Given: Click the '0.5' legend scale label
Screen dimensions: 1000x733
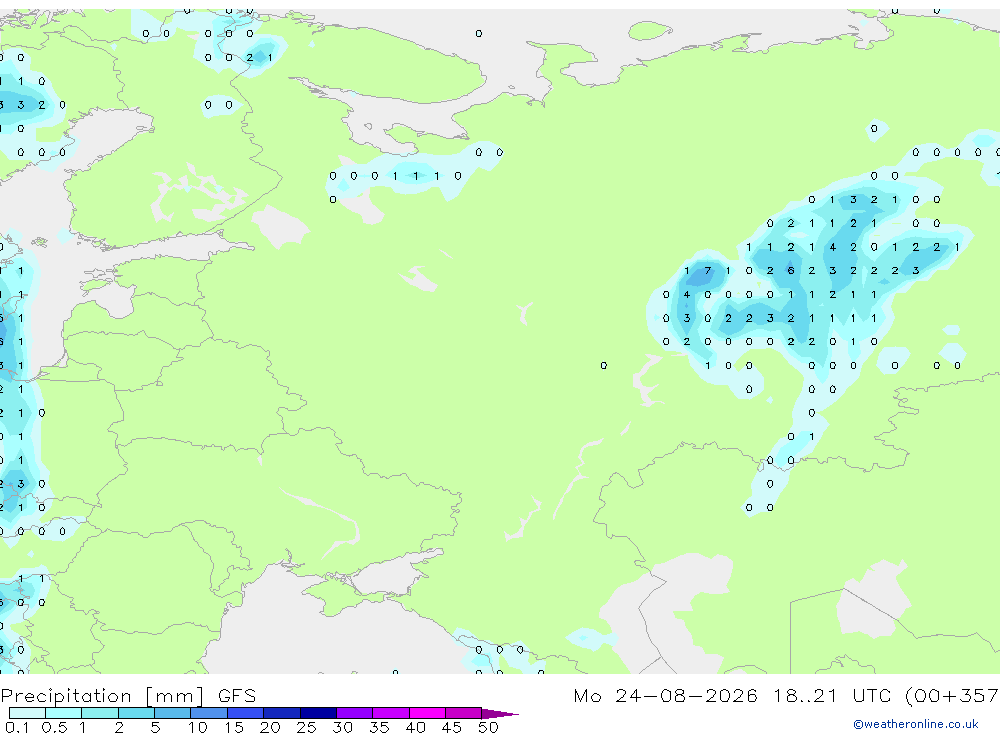Looking at the screenshot, I should (x=54, y=727).
